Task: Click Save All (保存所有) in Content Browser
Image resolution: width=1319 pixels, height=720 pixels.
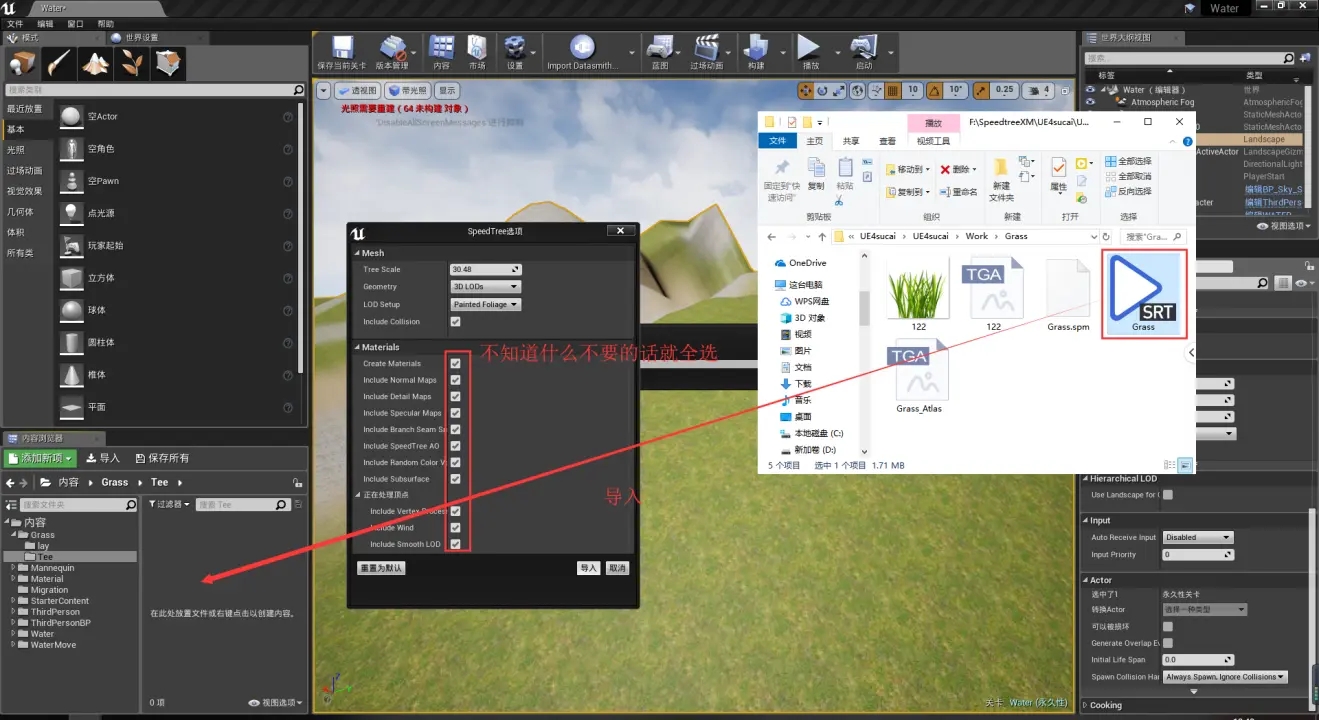Action: pyautogui.click(x=162, y=458)
